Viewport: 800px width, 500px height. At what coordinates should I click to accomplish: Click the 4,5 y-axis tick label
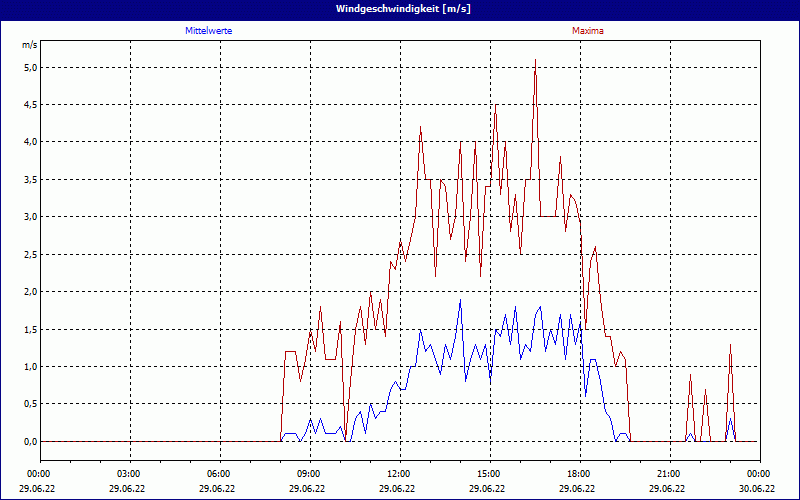[x=30, y=104]
